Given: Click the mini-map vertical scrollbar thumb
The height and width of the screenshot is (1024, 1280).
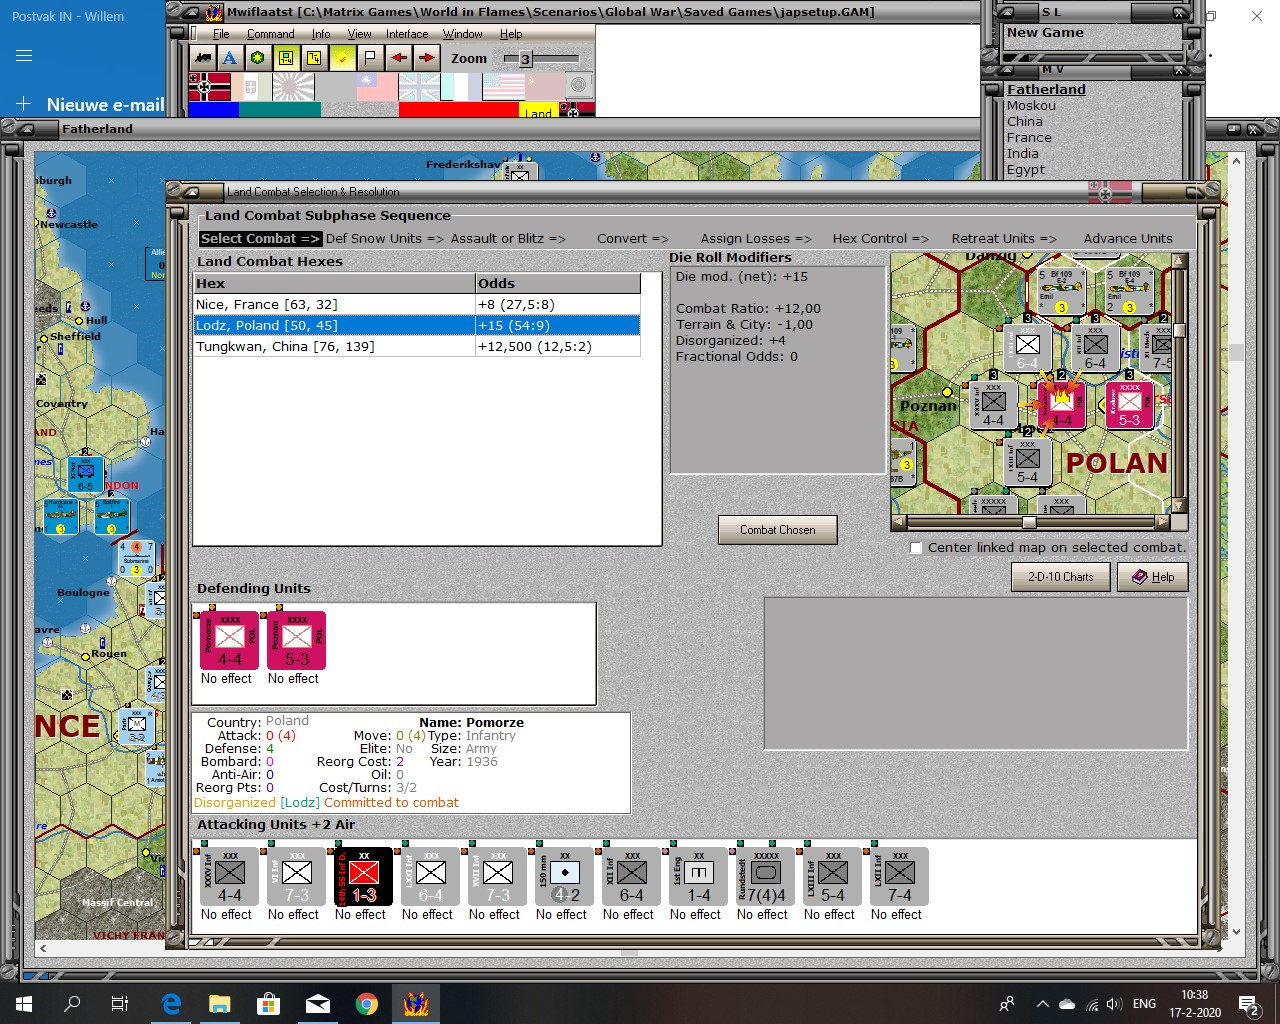Looking at the screenshot, I should click(1180, 331).
